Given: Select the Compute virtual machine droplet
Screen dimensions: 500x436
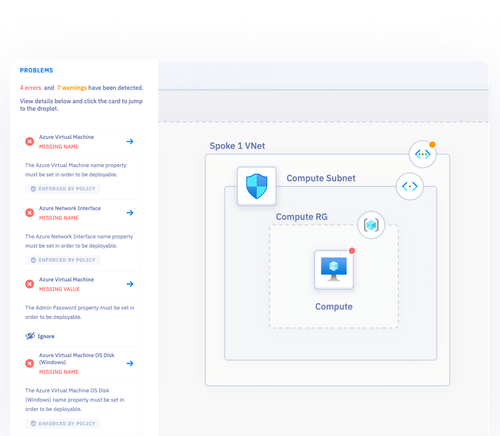Looking at the screenshot, I should [x=334, y=270].
